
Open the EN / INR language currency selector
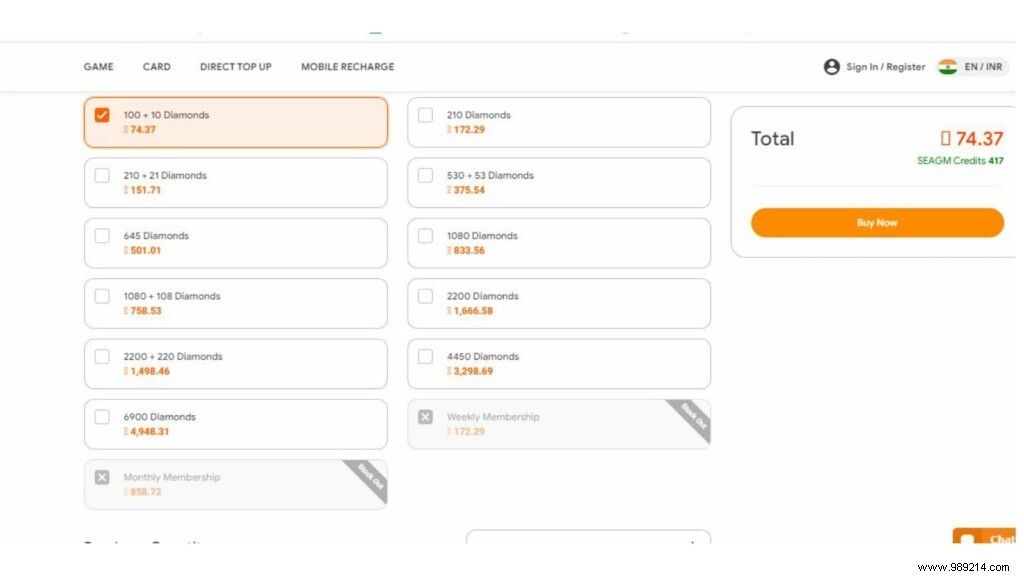[x=983, y=67]
